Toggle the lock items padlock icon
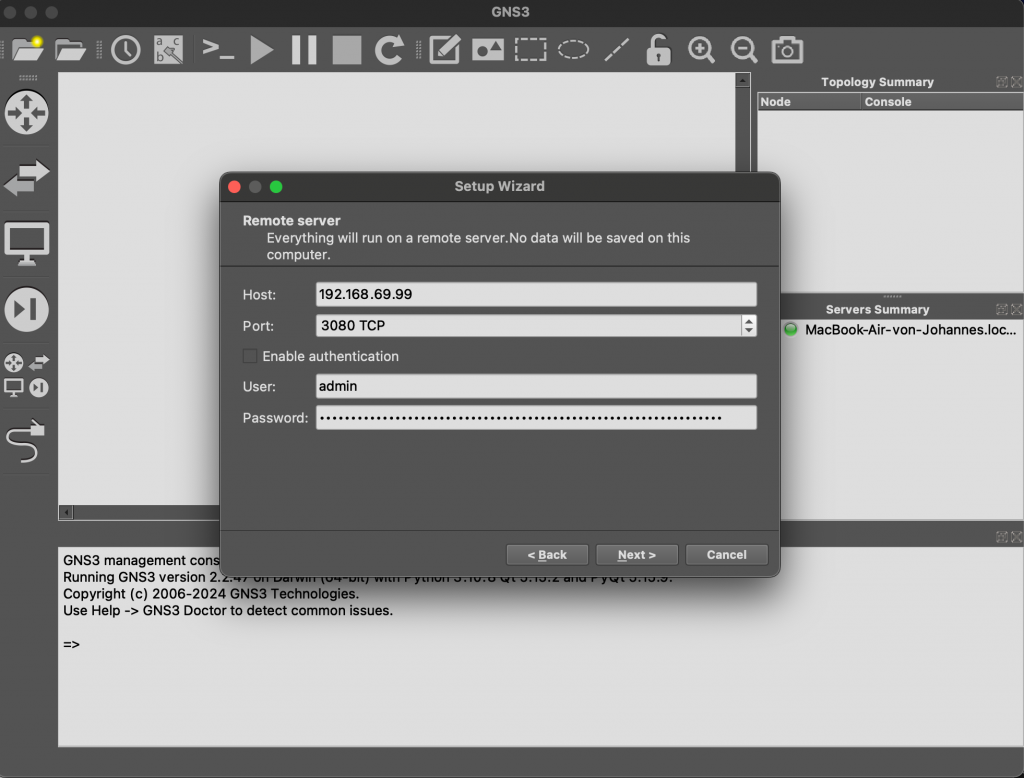1024x778 pixels. click(658, 50)
